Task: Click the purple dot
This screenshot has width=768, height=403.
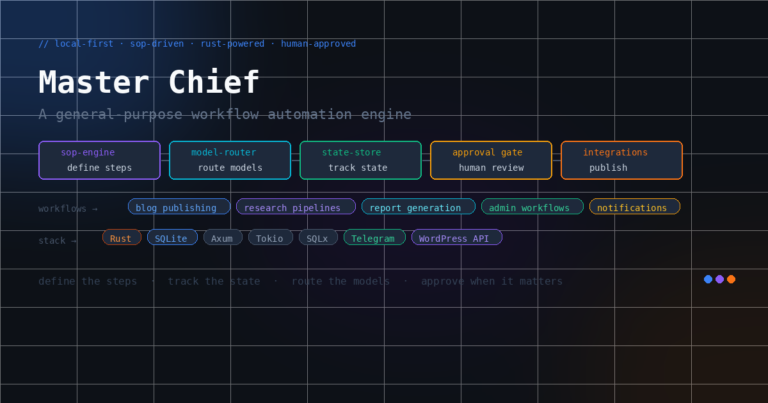Action: point(720,279)
